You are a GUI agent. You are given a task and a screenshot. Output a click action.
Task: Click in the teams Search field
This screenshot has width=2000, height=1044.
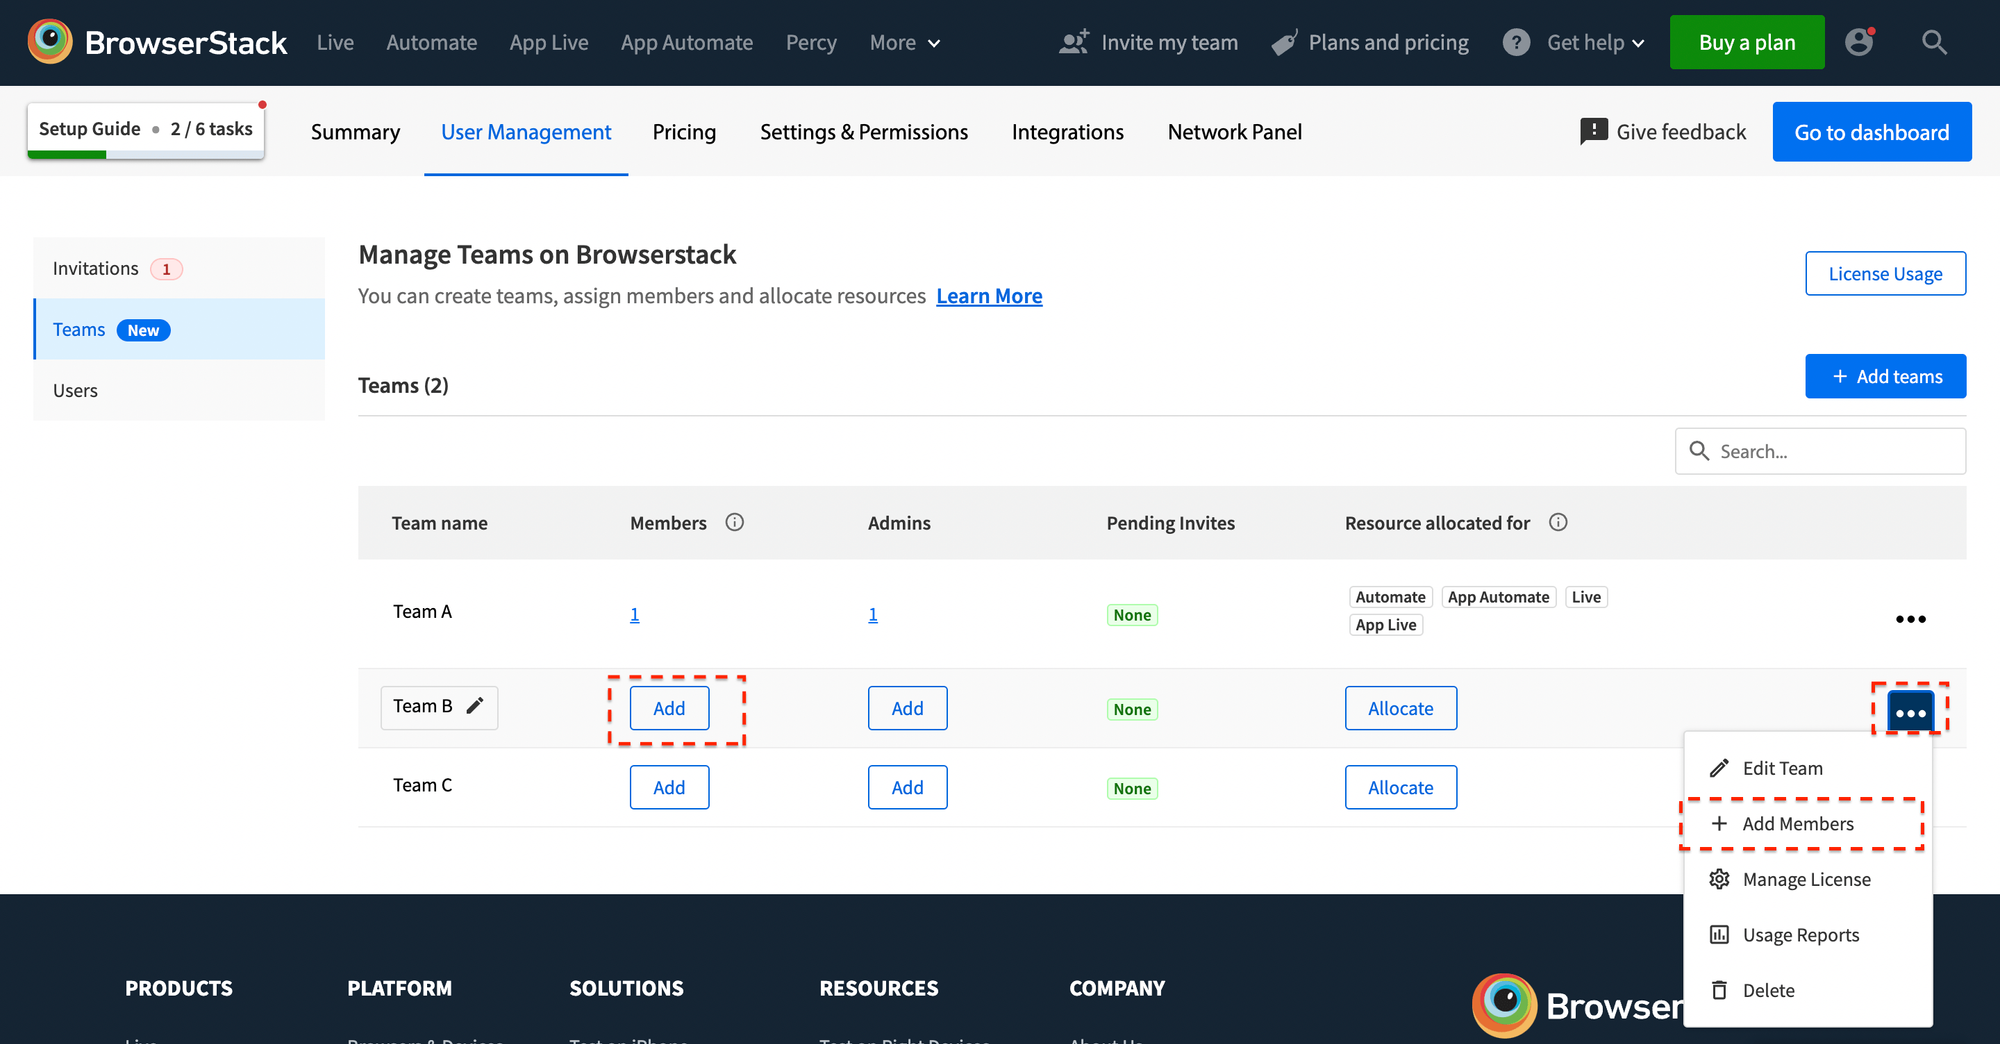pos(1820,451)
